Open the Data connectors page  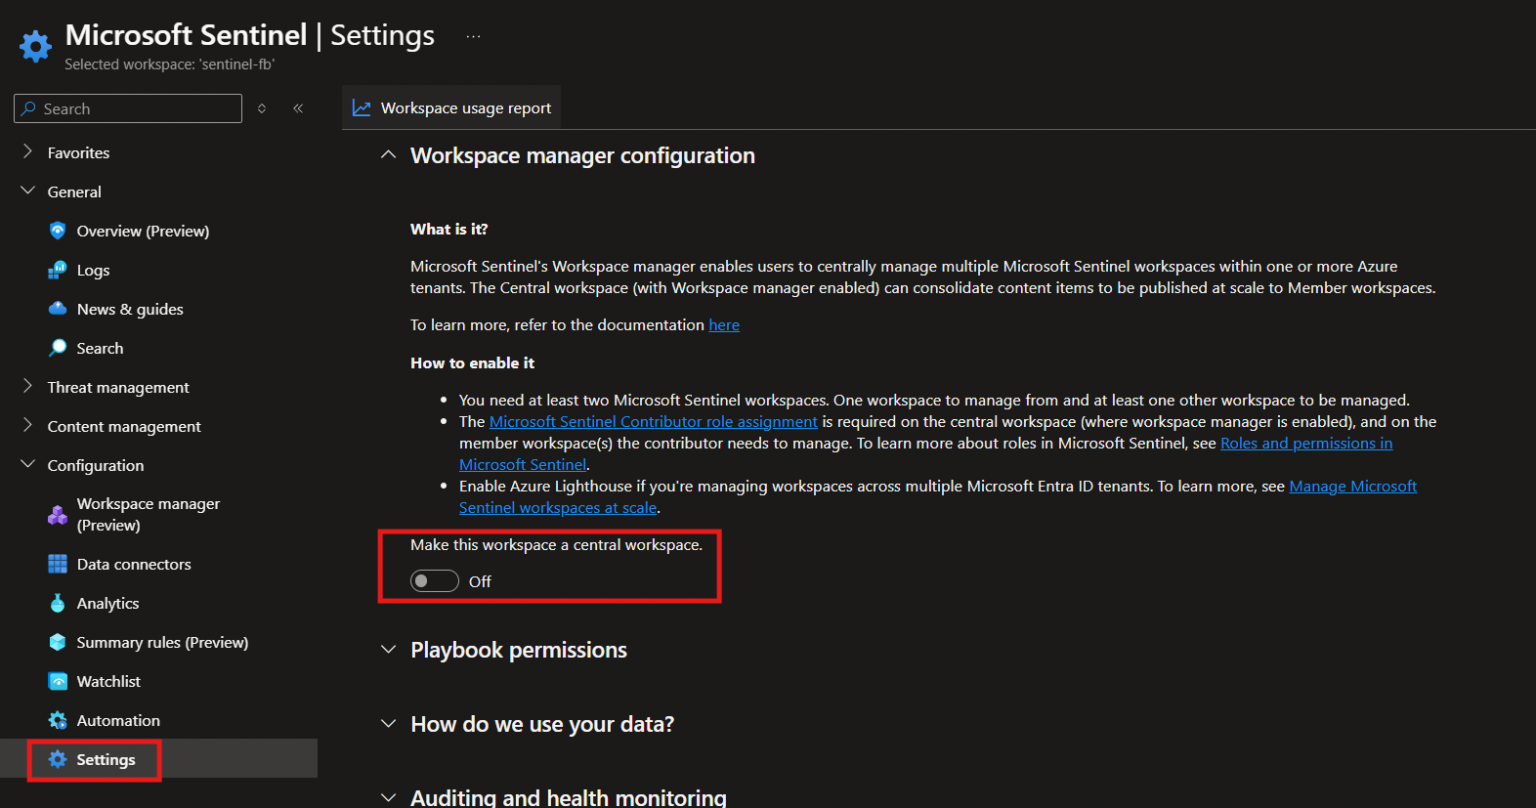pos(134,563)
